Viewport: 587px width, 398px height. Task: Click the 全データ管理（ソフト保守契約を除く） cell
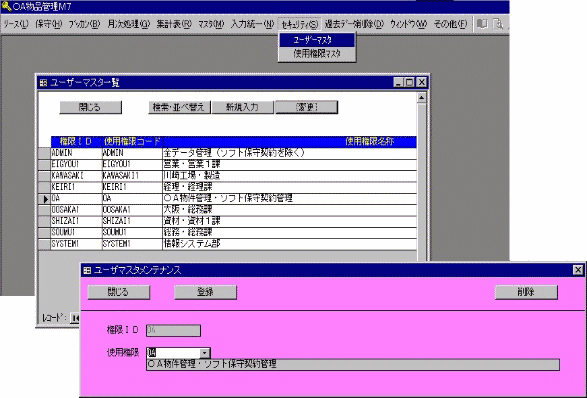point(289,153)
